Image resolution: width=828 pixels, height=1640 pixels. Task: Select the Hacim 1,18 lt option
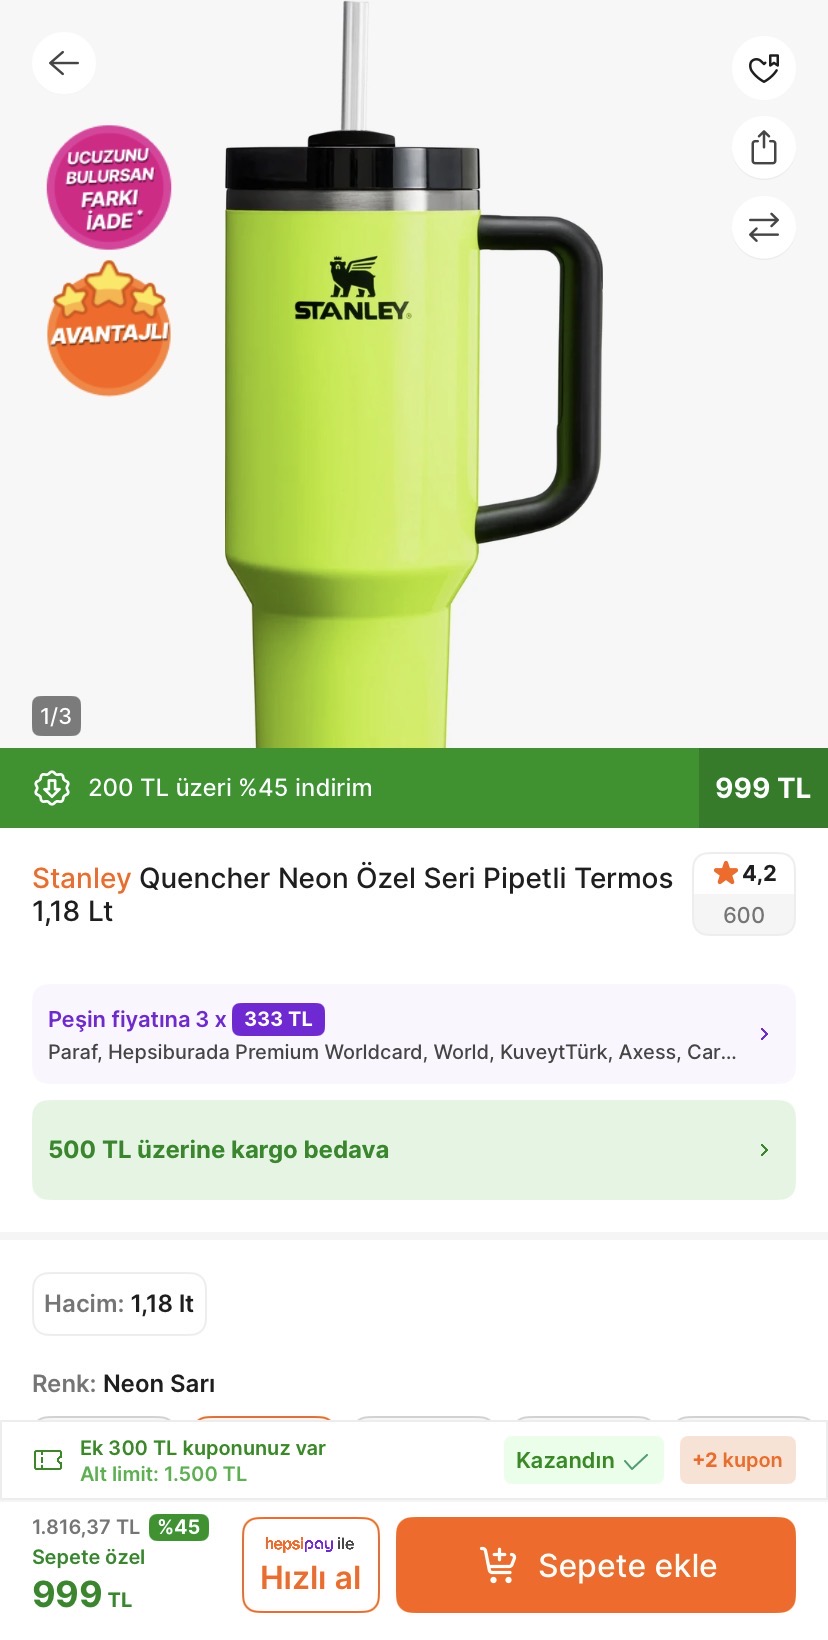(119, 1304)
